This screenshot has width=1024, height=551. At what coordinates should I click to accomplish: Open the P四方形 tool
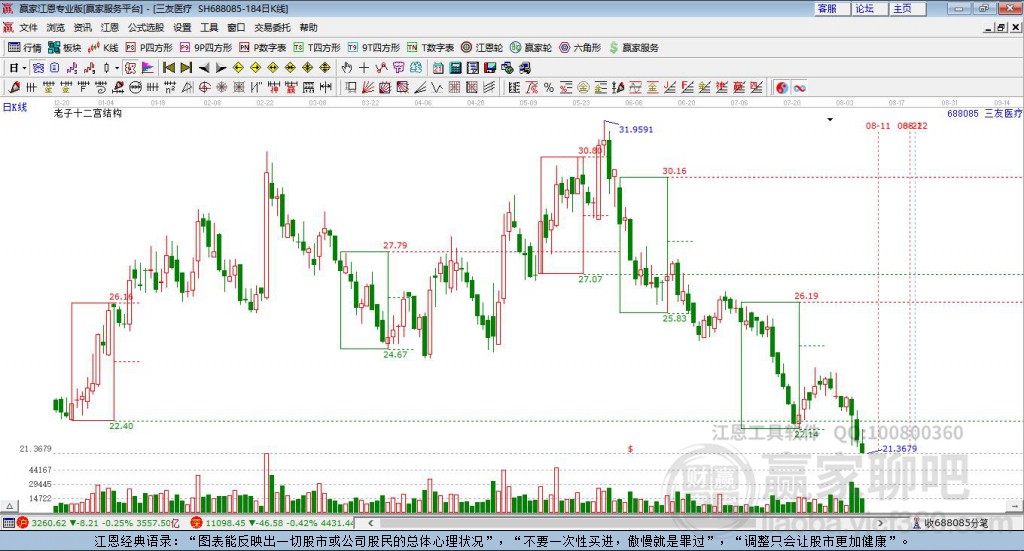pos(149,48)
